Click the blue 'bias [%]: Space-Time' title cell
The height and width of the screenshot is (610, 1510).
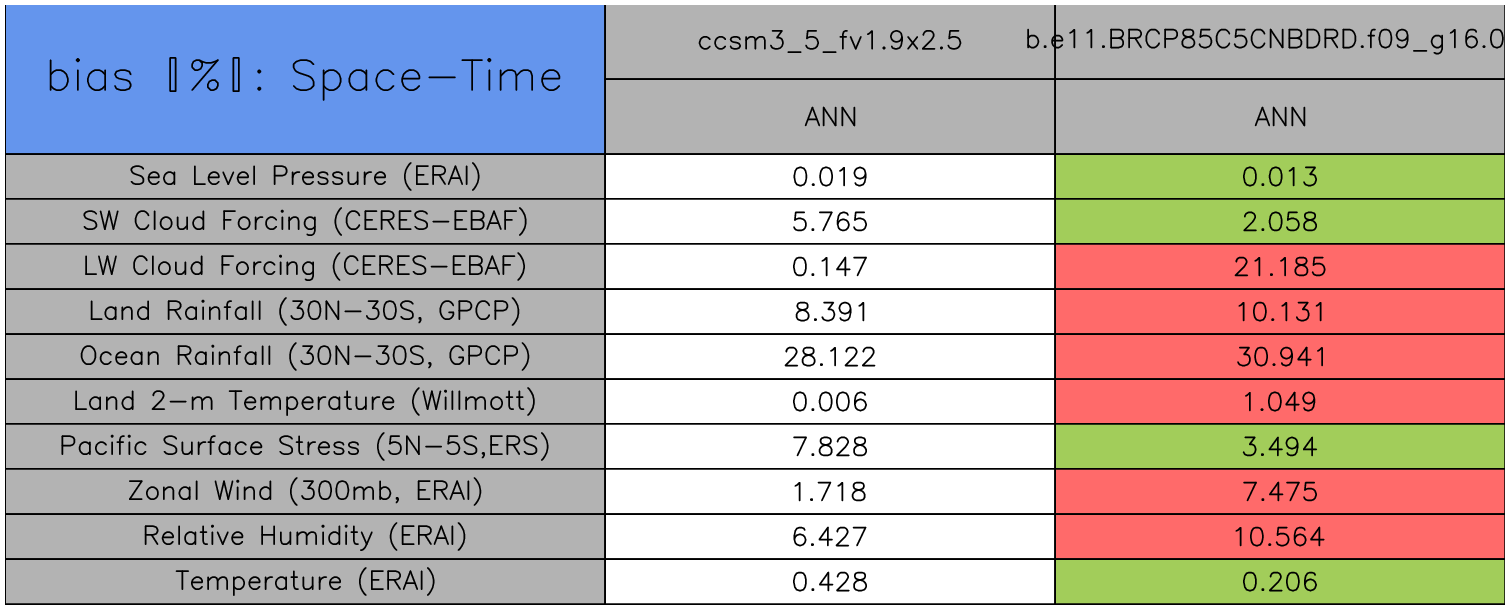(305, 79)
